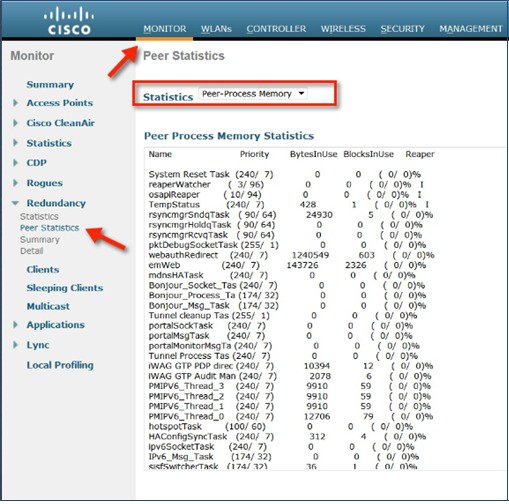Expand the Applications section arrow

tap(15, 325)
